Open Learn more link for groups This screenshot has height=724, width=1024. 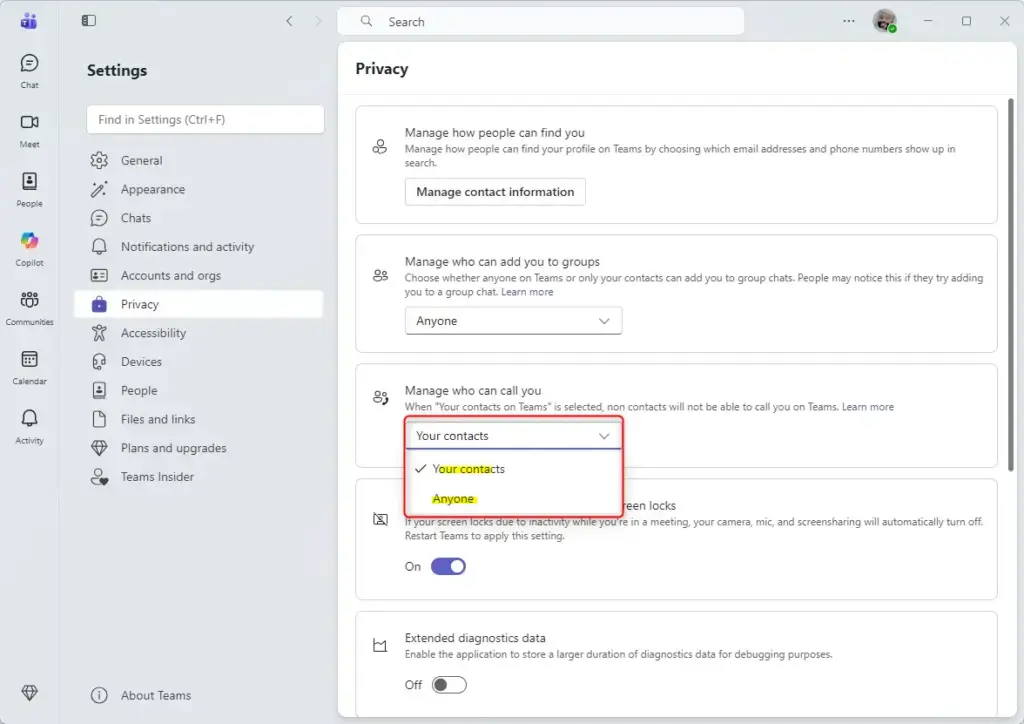[x=527, y=292]
